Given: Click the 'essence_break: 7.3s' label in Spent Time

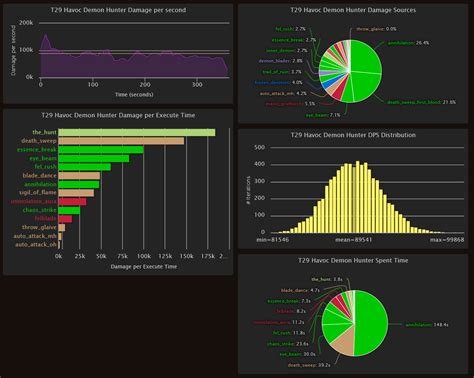Looking at the screenshot, I should point(289,301).
